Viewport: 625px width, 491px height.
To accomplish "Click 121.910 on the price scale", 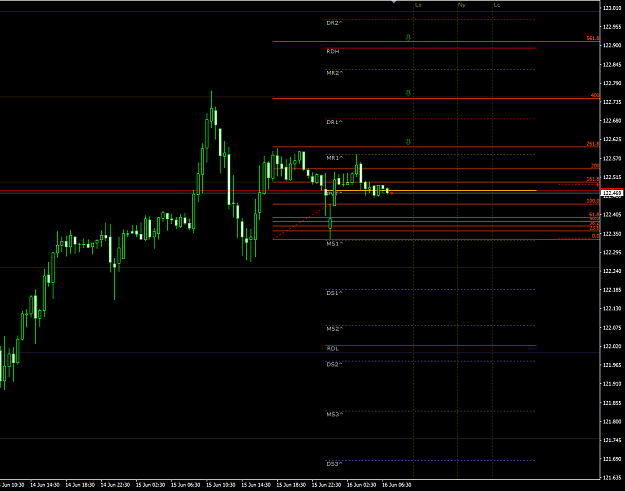I will (612, 384).
